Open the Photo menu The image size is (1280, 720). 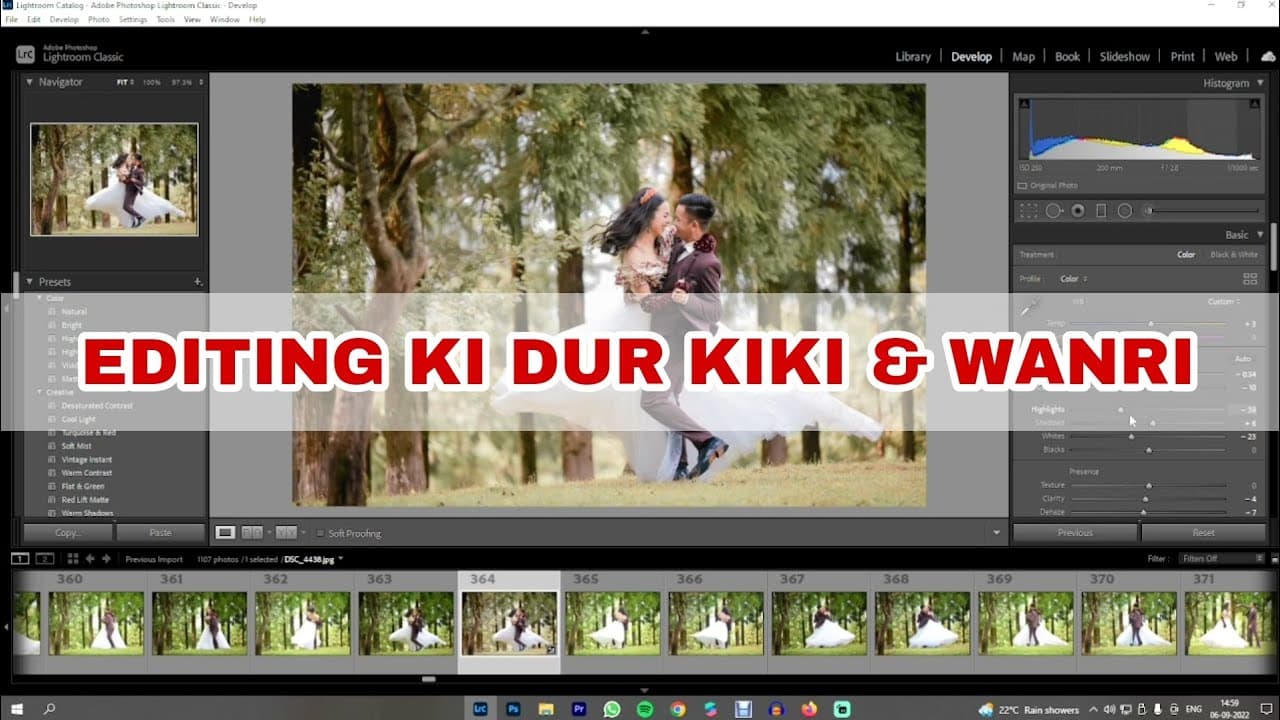99,19
